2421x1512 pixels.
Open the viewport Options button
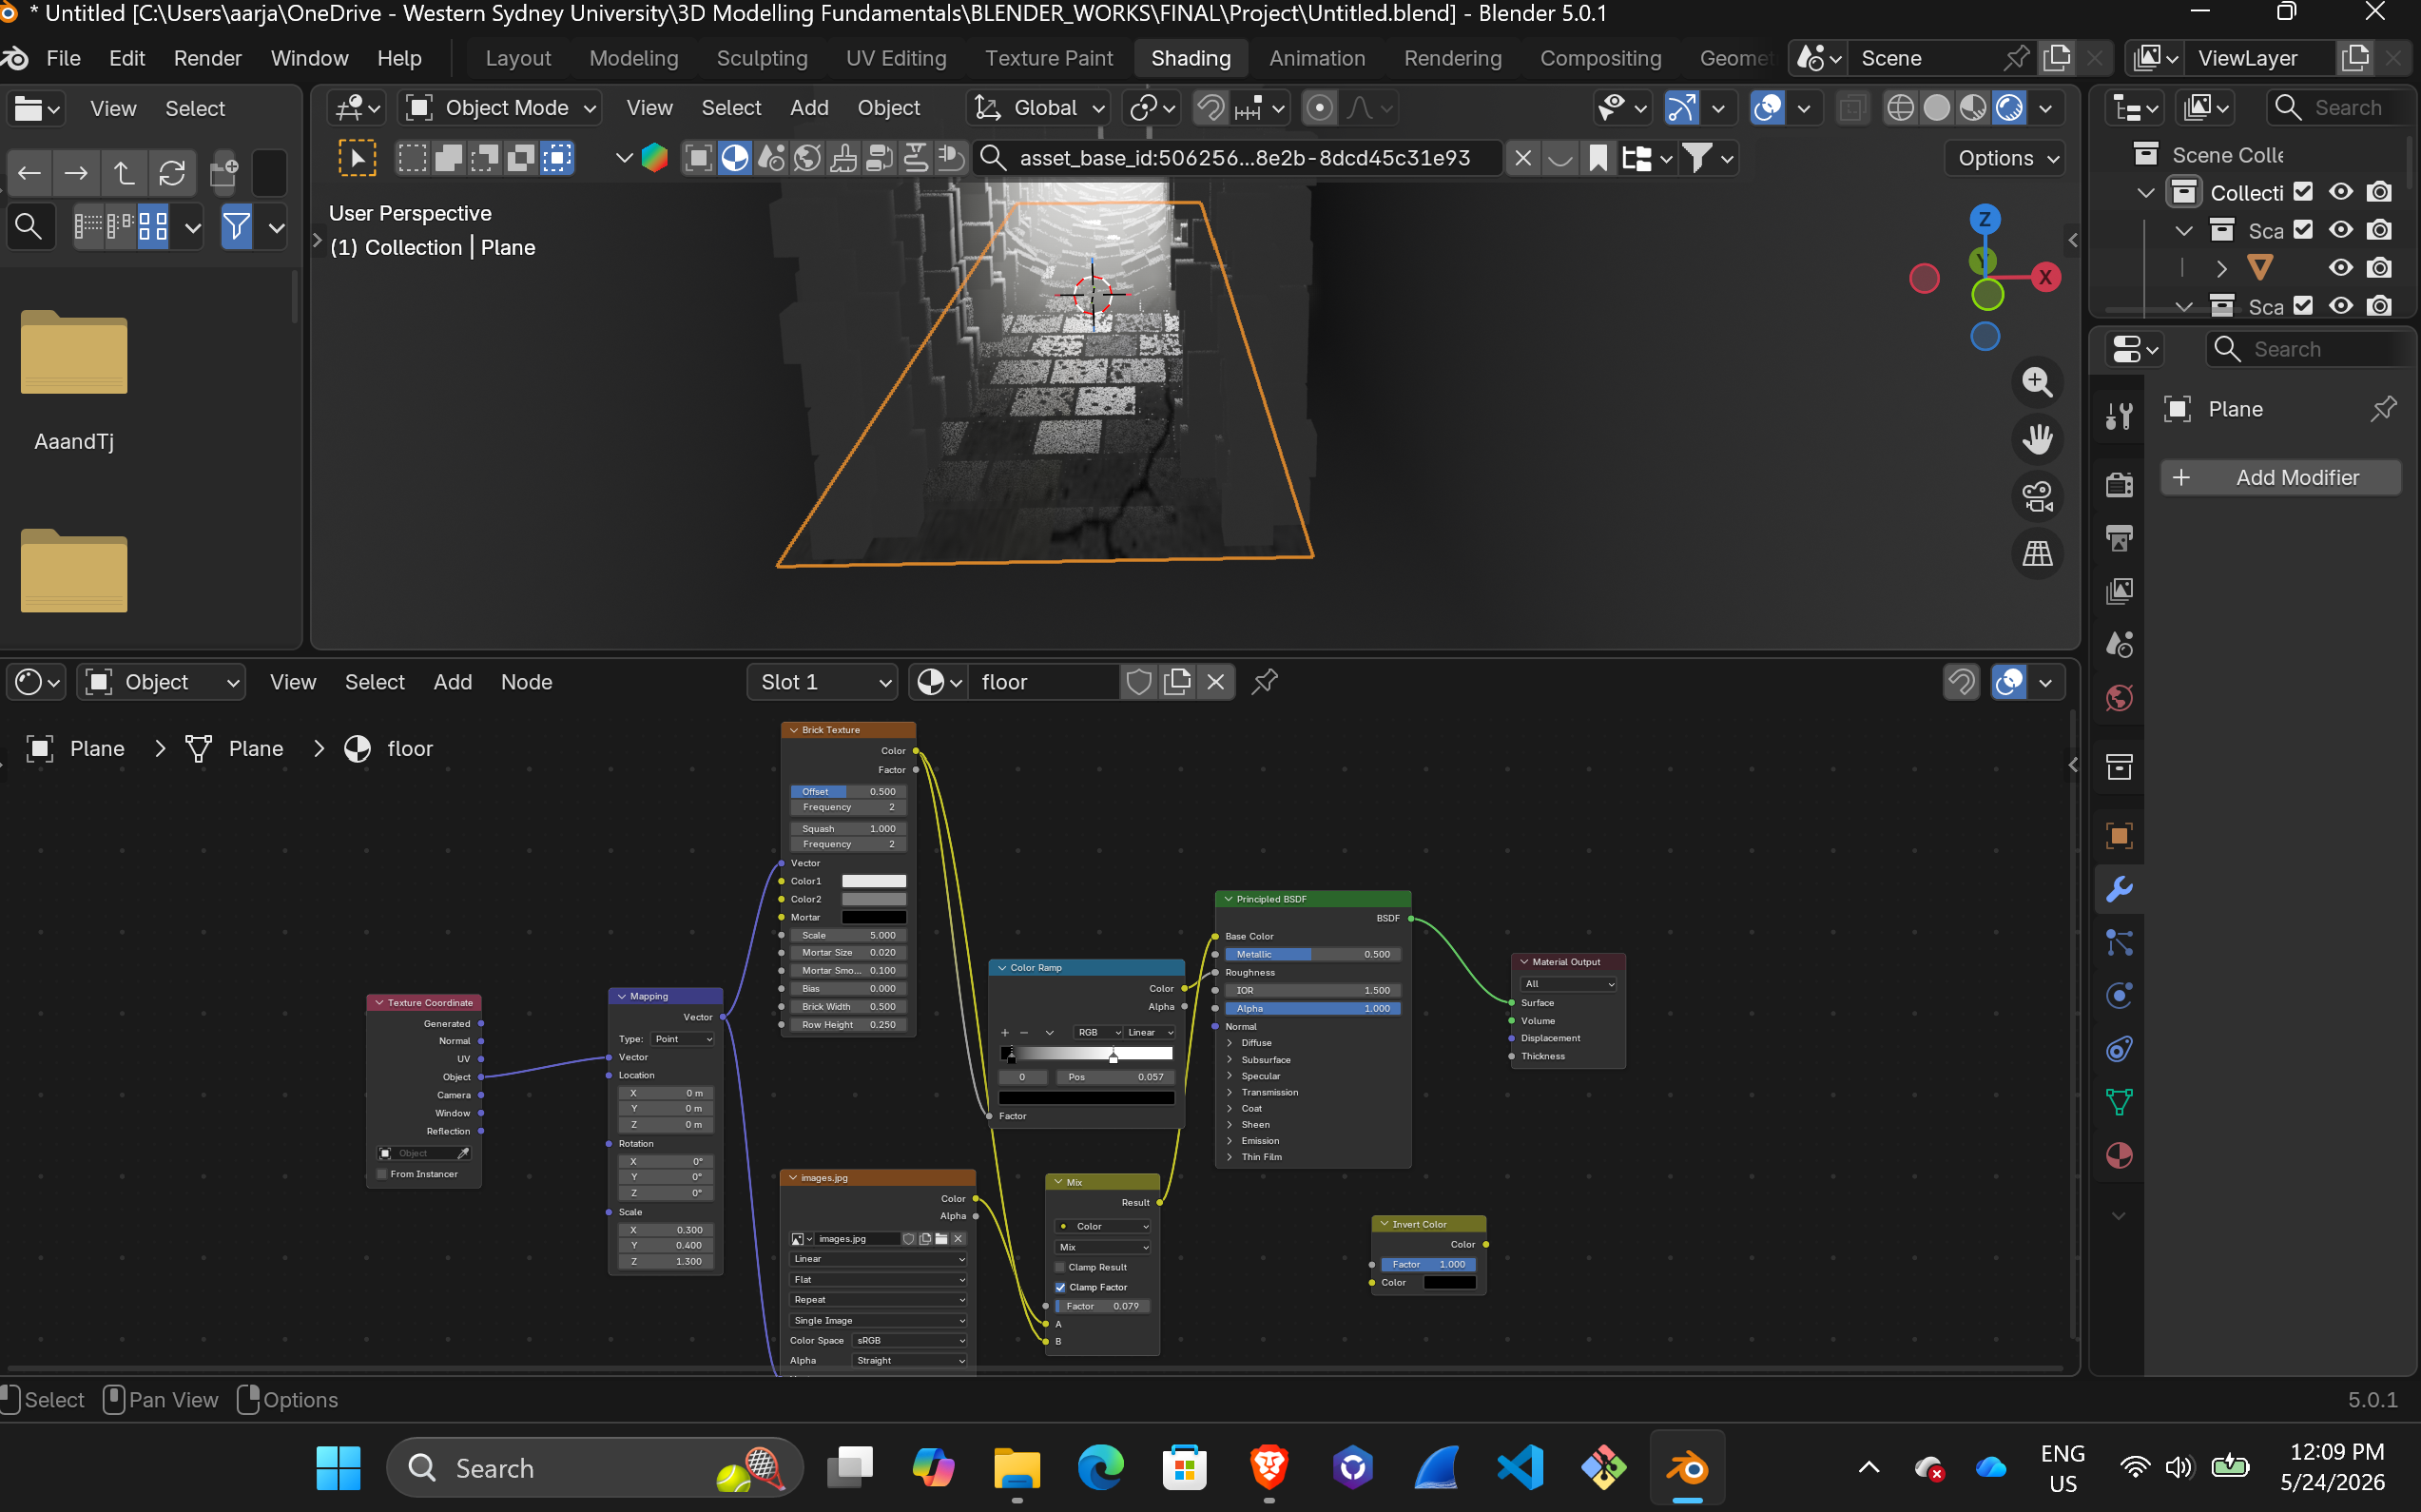tap(2005, 158)
